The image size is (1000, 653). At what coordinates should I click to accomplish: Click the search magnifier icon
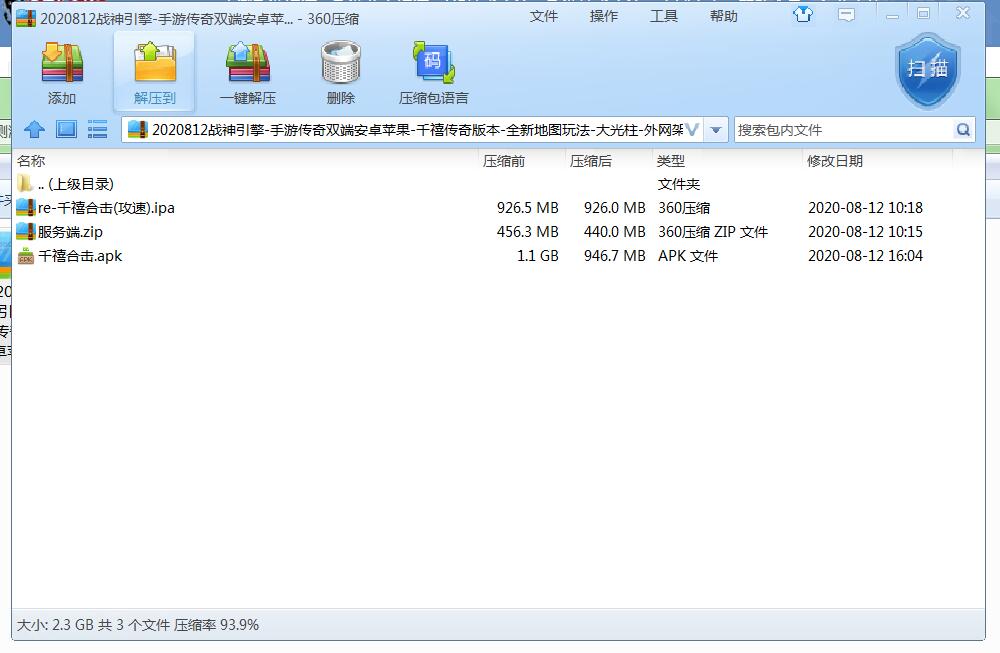[x=962, y=130]
